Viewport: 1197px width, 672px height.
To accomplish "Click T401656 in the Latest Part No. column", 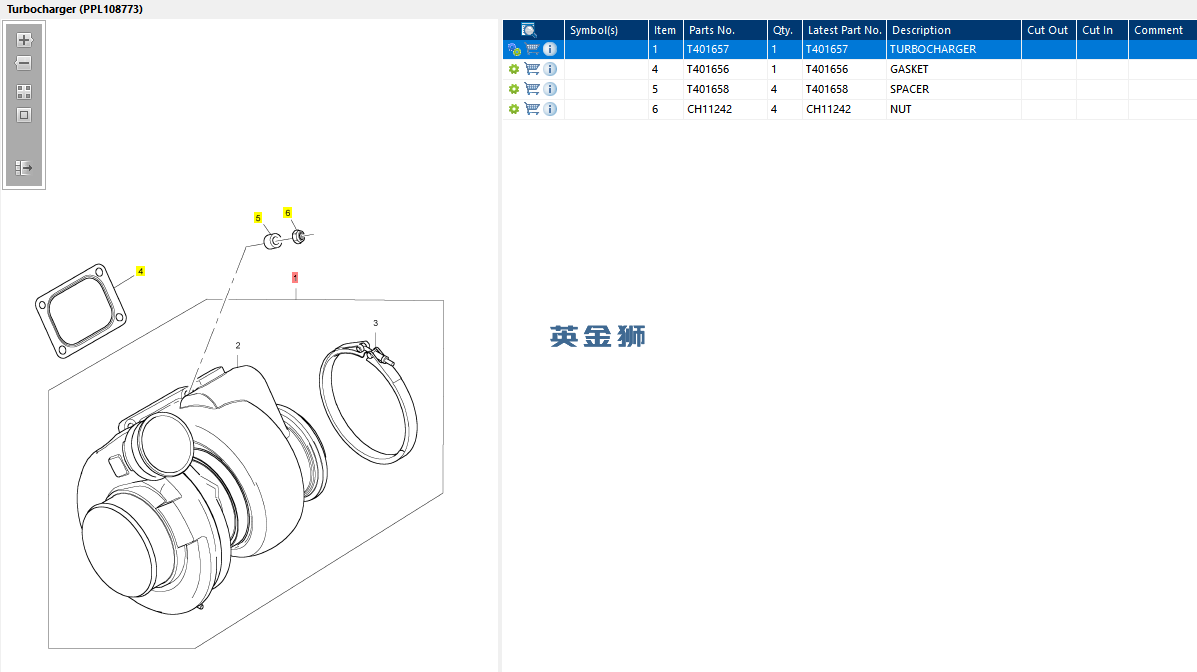I will click(x=827, y=69).
